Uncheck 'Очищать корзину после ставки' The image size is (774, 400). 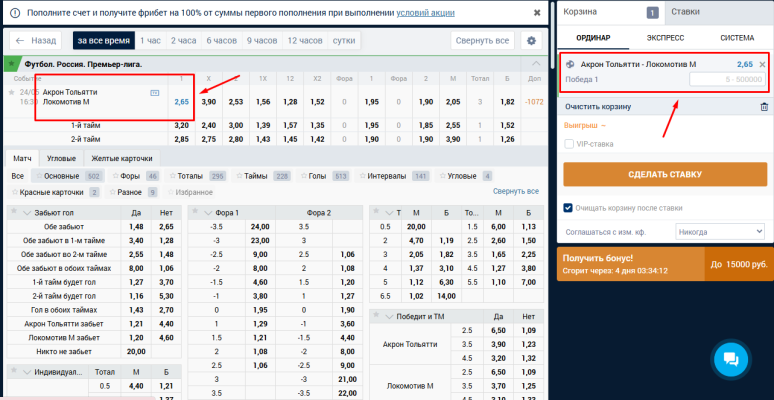pos(568,208)
